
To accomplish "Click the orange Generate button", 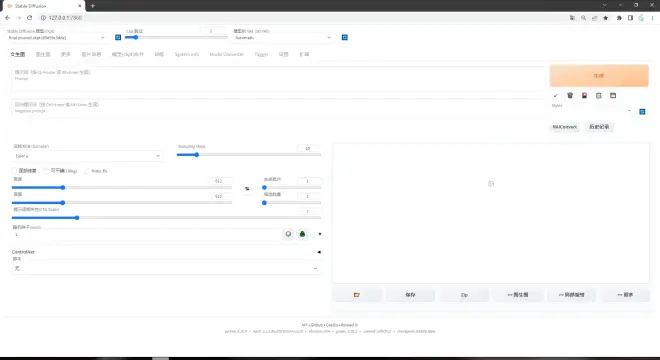I will click(x=599, y=76).
